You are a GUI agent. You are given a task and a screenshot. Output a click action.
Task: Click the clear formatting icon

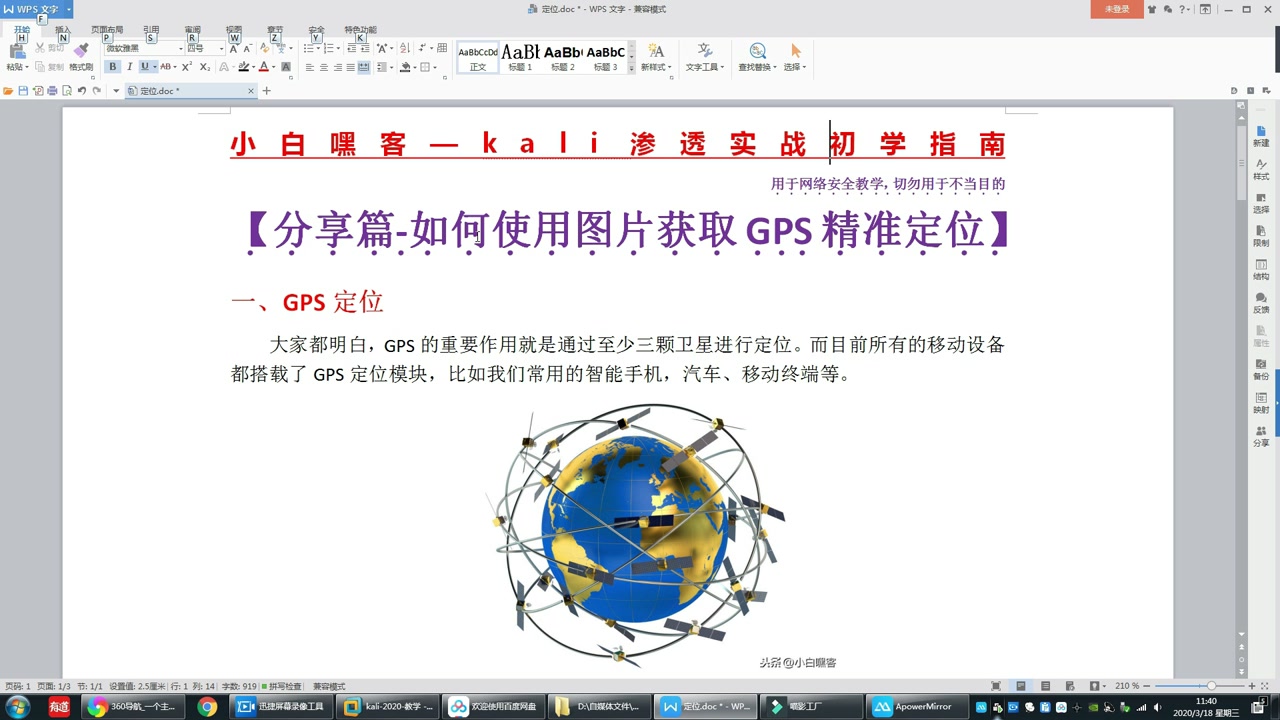tap(264, 48)
